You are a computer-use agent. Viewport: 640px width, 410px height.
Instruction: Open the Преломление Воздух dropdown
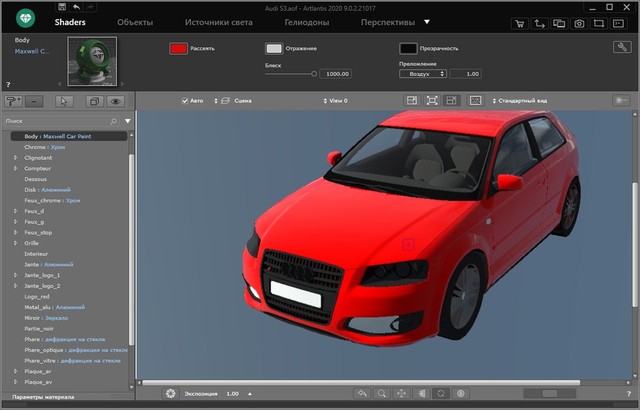click(423, 74)
